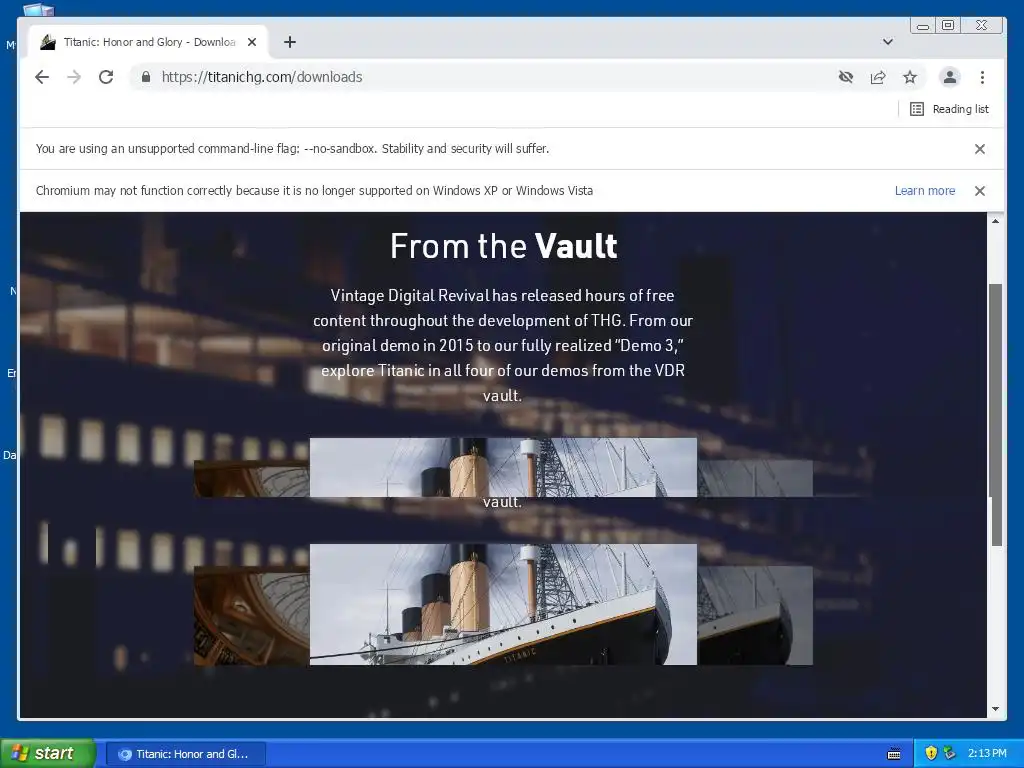The image size is (1024, 768).
Task: Click the upper cropped funnel banner image
Action: pyautogui.click(x=503, y=468)
